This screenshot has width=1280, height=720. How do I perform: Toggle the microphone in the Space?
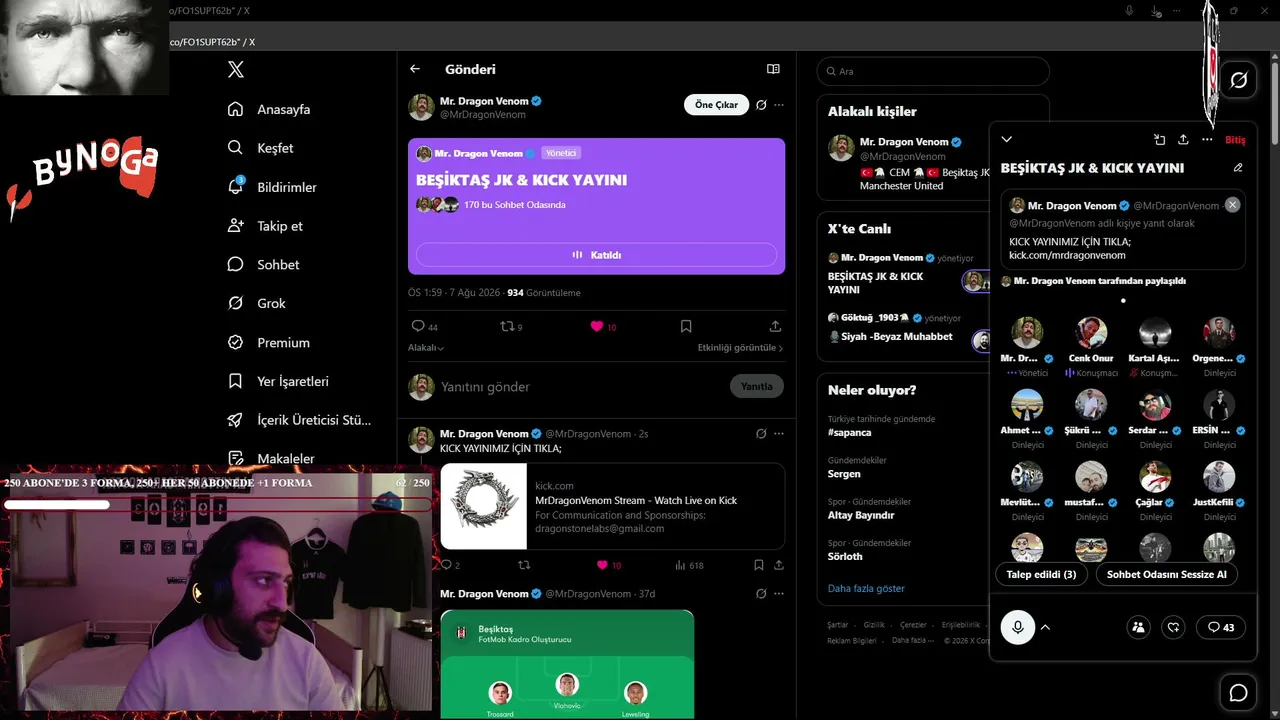pos(1018,627)
